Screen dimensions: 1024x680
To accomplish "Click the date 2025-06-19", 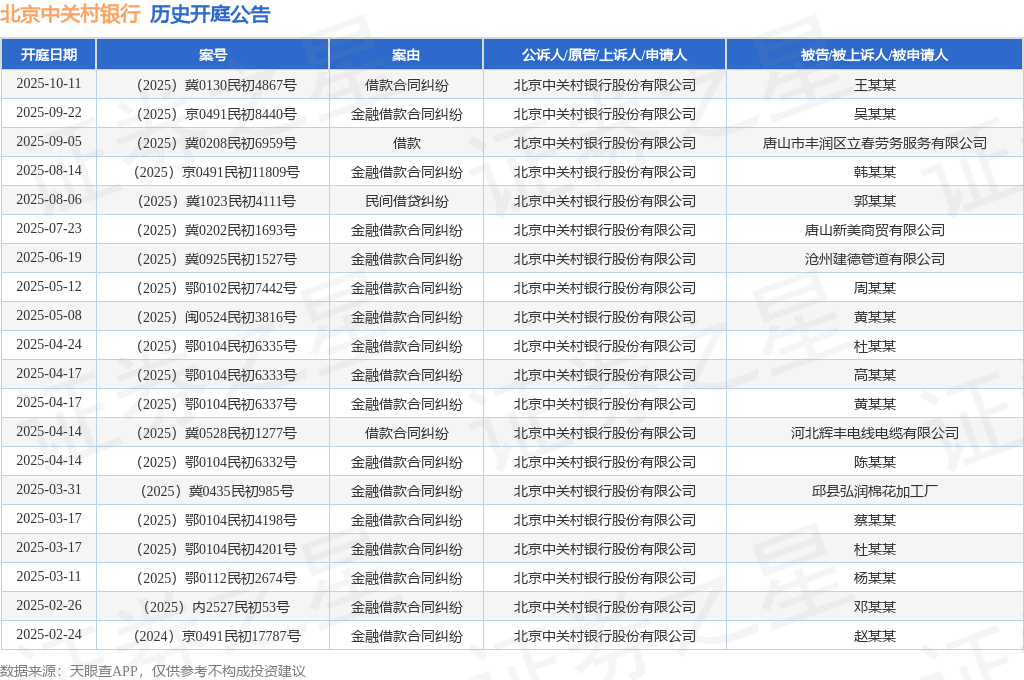I will (49, 257).
